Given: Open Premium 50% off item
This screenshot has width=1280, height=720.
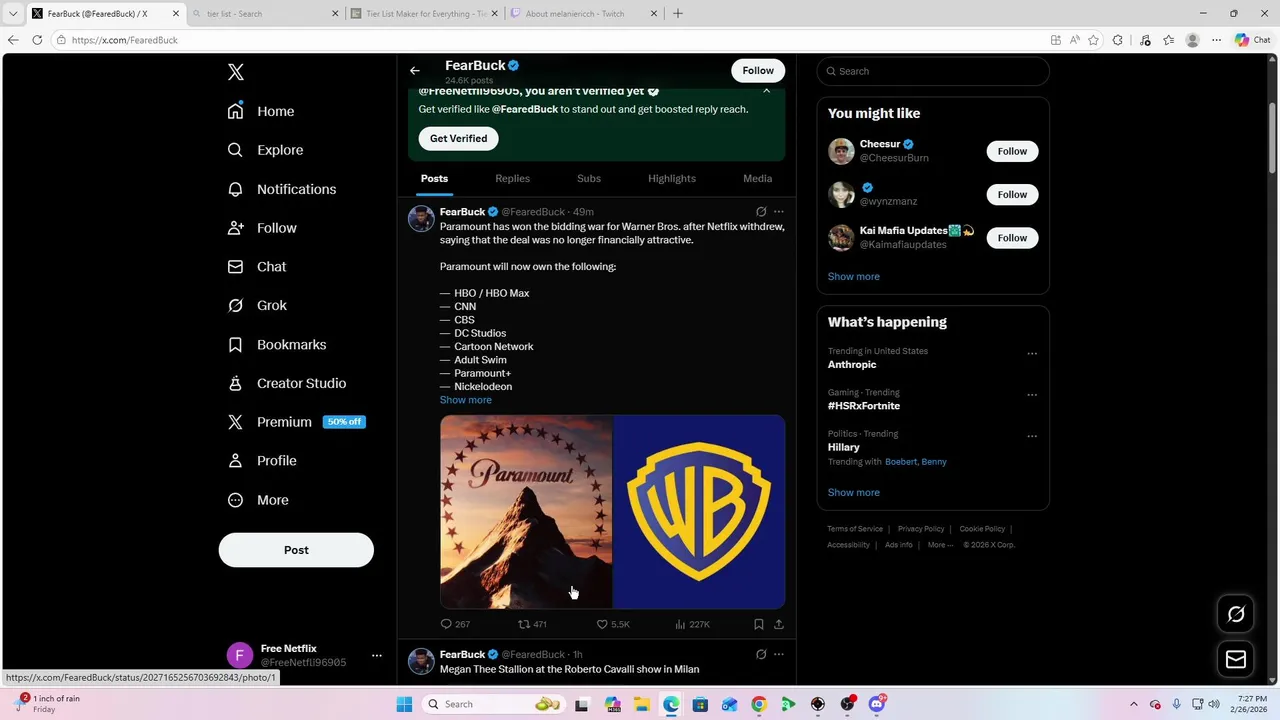Looking at the screenshot, I should click(x=296, y=422).
